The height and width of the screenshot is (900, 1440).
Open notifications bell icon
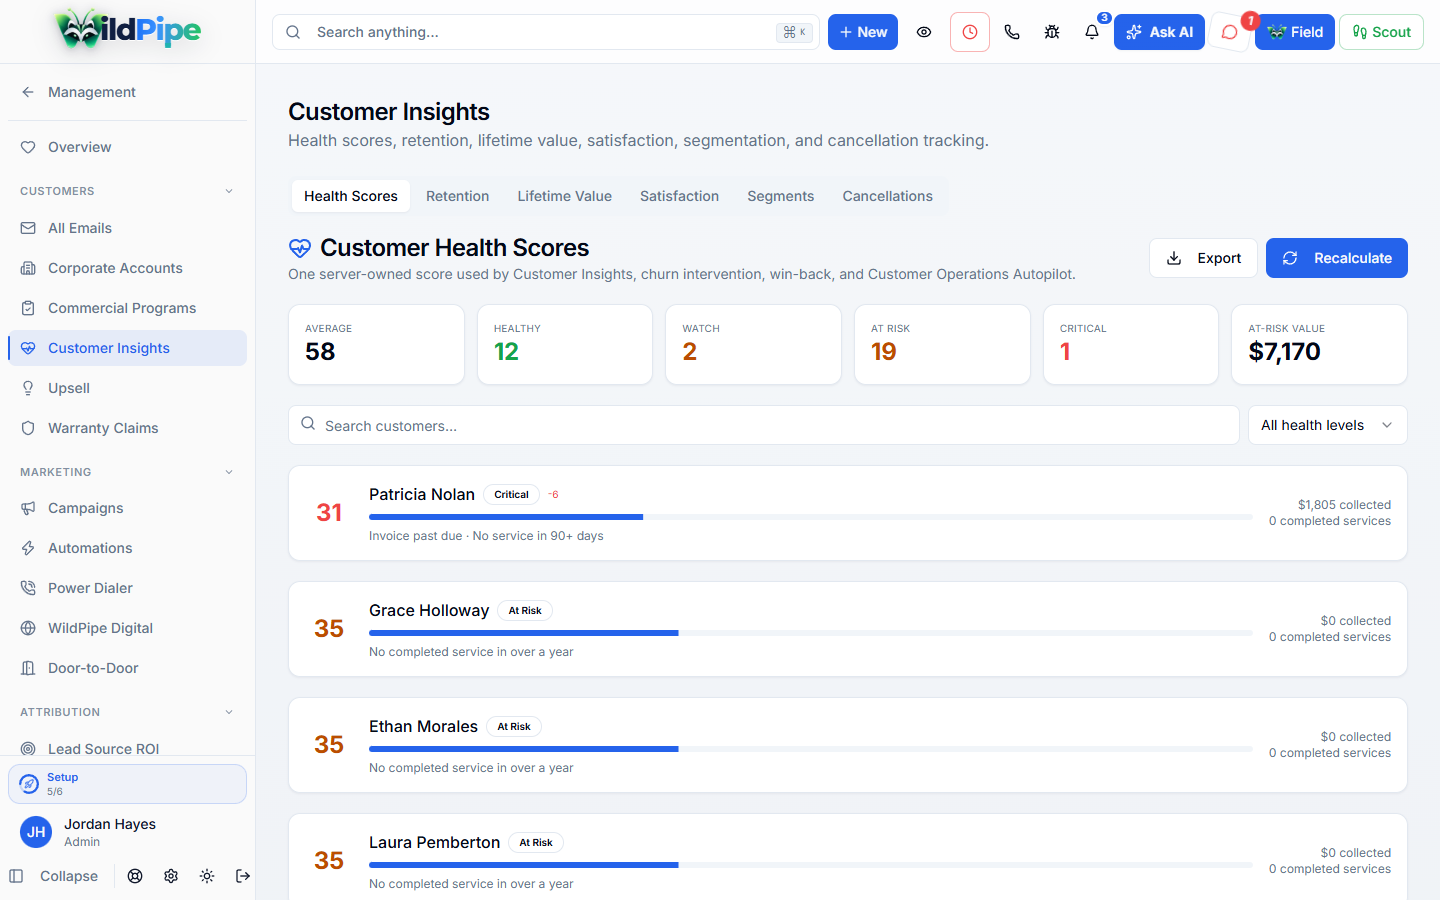tap(1092, 32)
